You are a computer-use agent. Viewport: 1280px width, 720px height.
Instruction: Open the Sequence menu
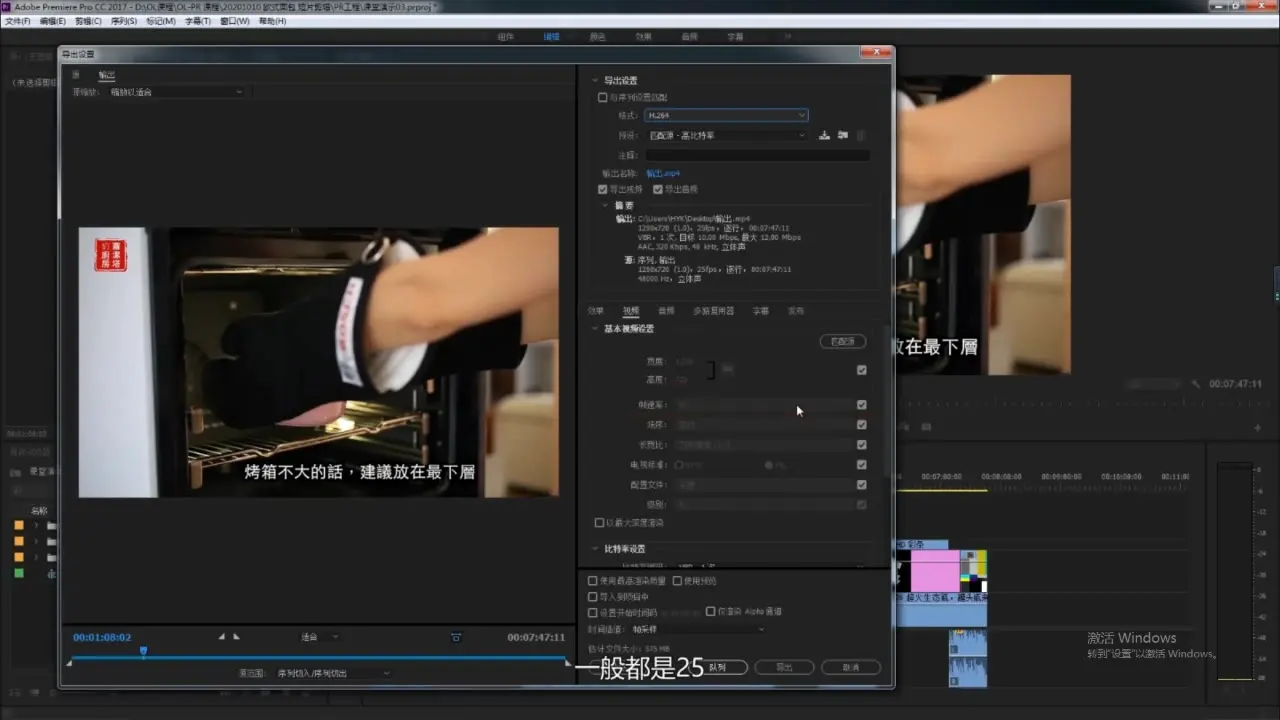point(123,21)
